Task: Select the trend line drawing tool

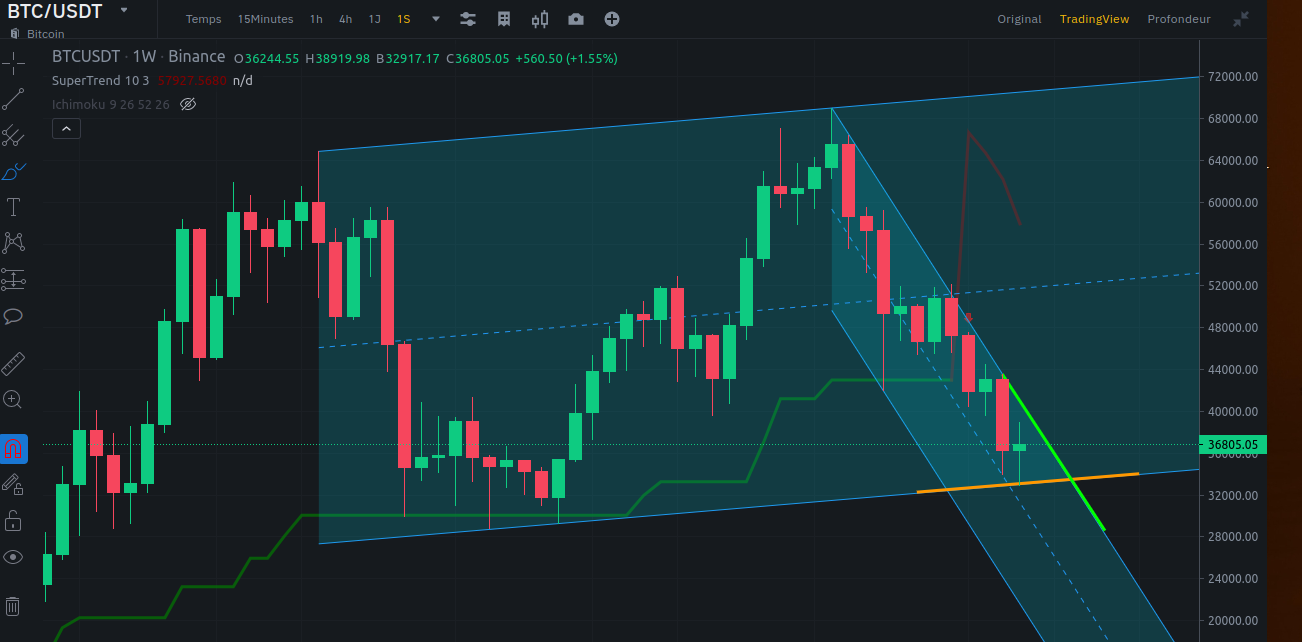Action: coord(13,99)
